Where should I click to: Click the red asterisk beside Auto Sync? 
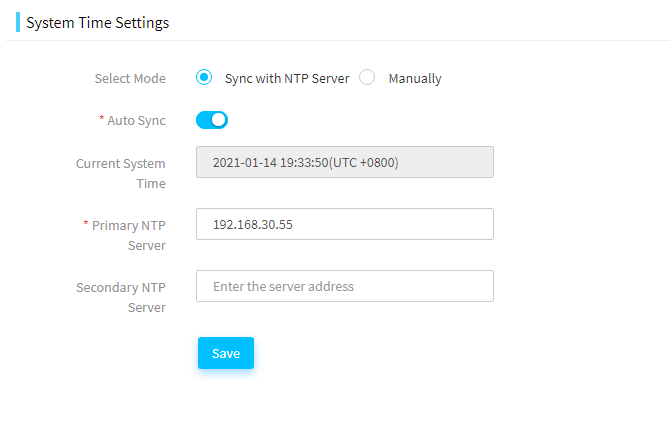pos(102,118)
